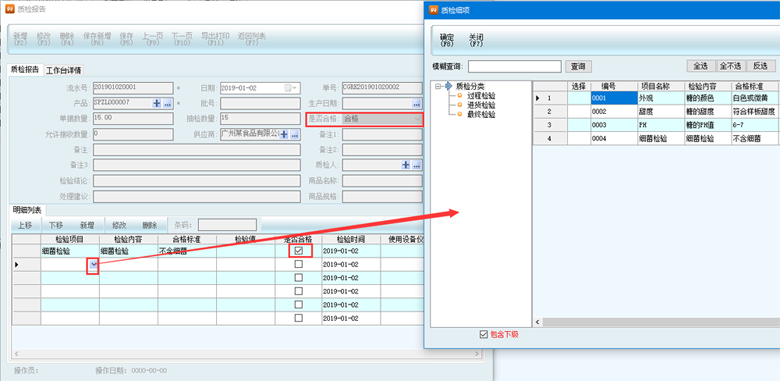Collapse the 质检分类 tree node
The width and height of the screenshot is (780, 381).
point(438,86)
